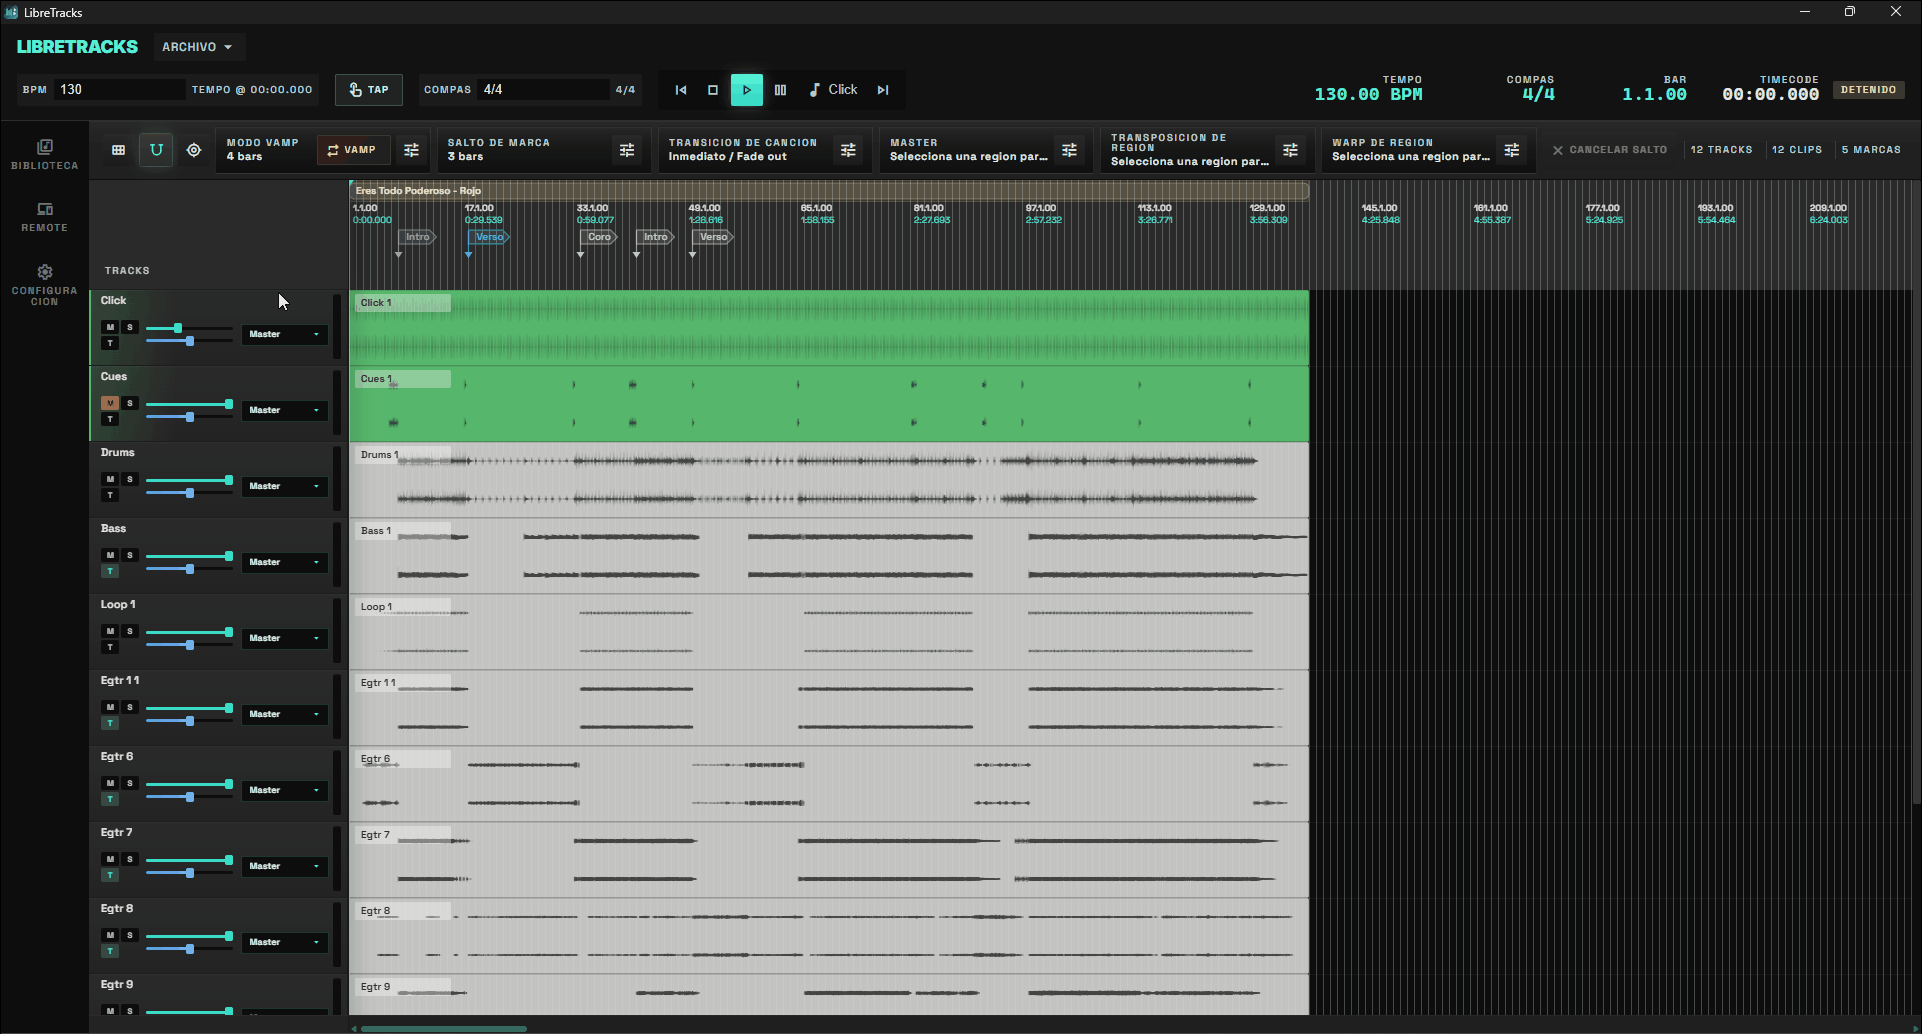Open Transposicion de Region settings icon
Image resolution: width=1922 pixels, height=1034 pixels.
pyautogui.click(x=1290, y=150)
